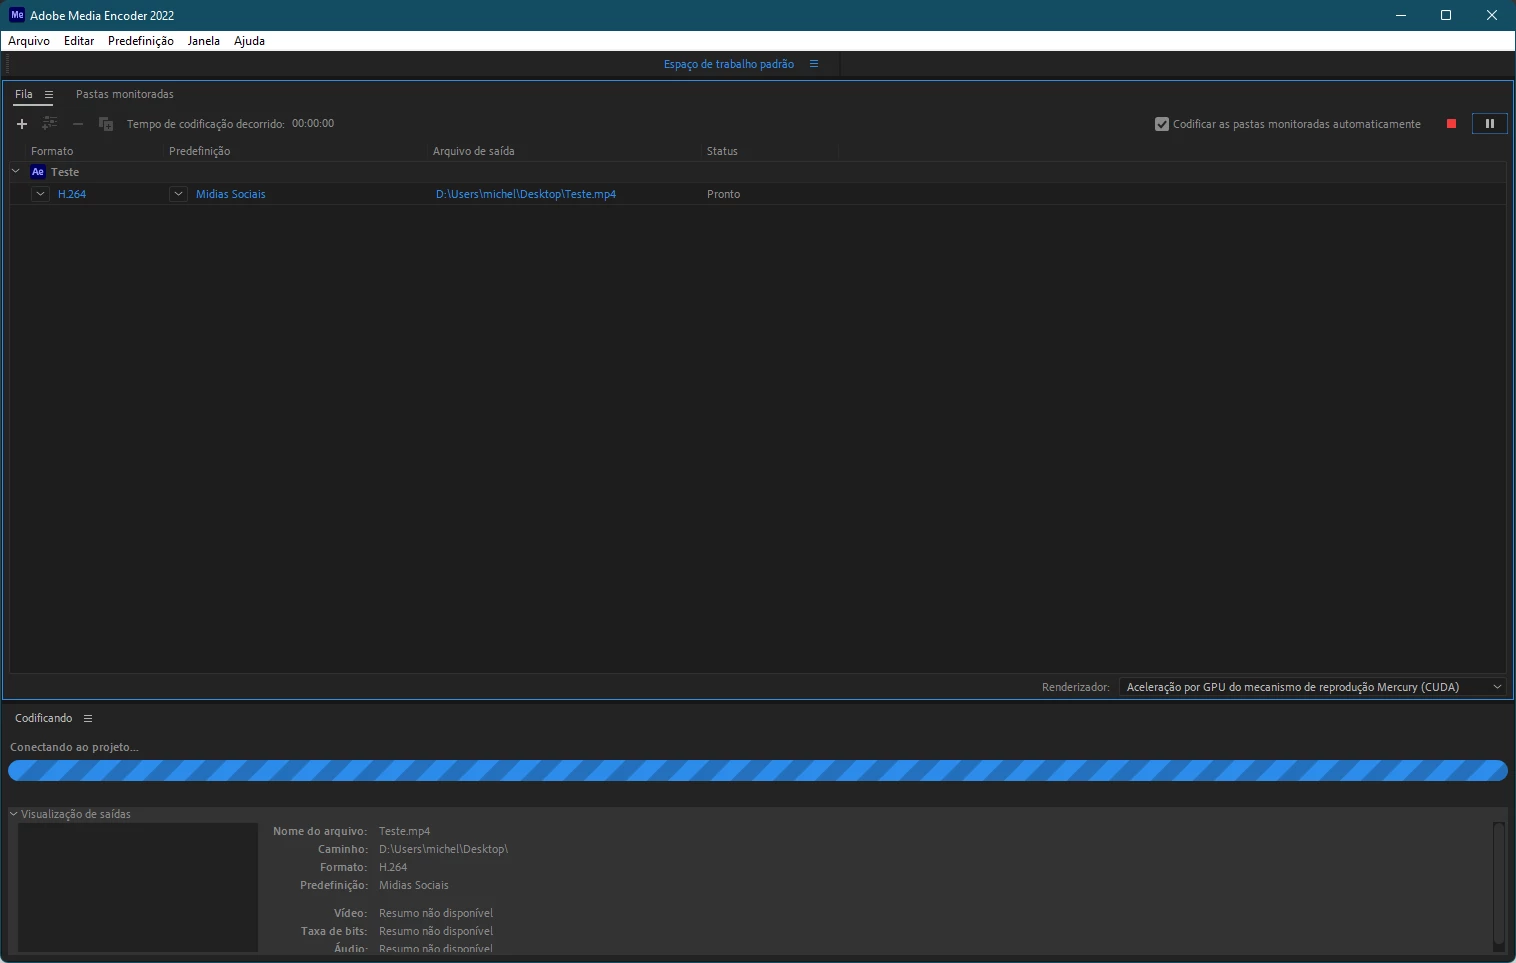Image resolution: width=1516 pixels, height=963 pixels.
Task: Toggle Codificar as pastas monitoradas automaticamente checkbox
Action: 1162,124
